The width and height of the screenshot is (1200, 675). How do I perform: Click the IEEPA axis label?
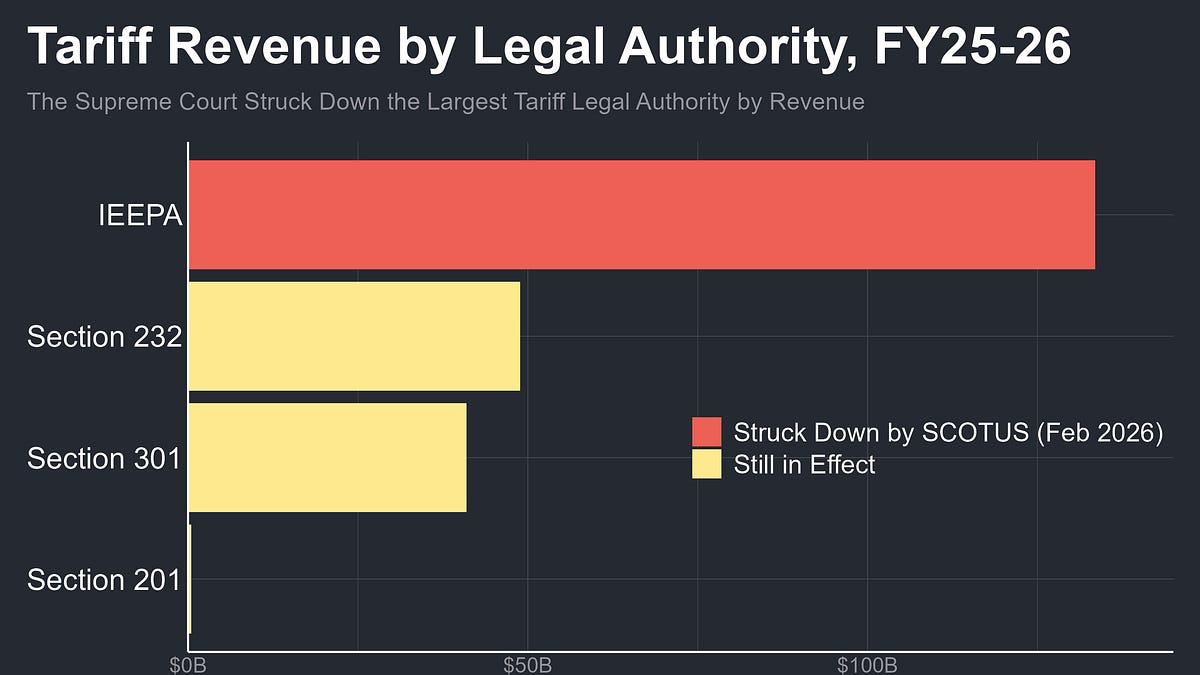pos(140,215)
